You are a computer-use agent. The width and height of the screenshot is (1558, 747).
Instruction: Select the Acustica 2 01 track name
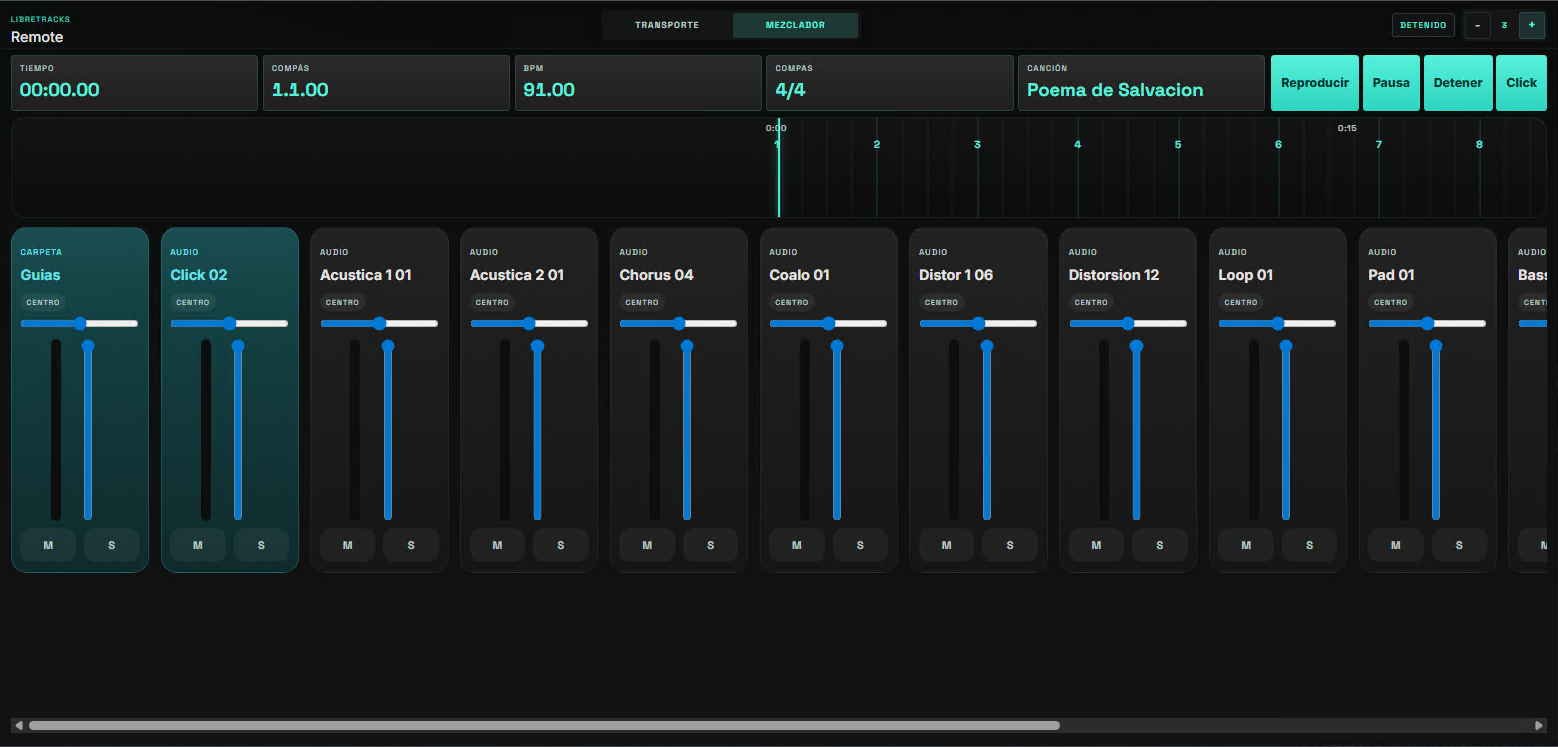point(517,275)
